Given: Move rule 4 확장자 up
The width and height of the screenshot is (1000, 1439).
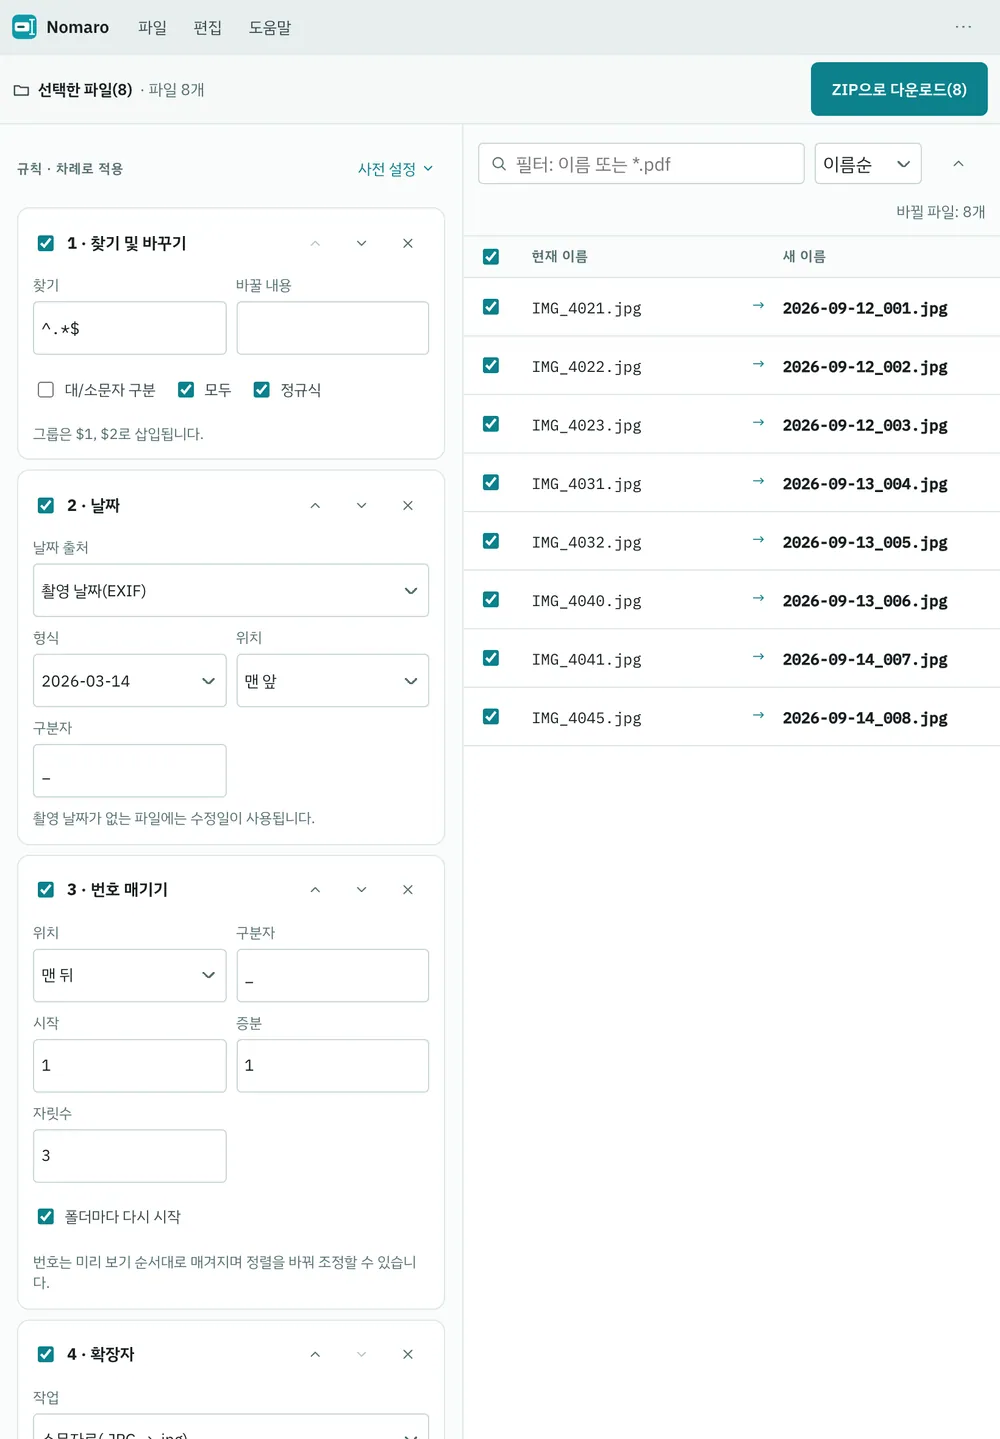Looking at the screenshot, I should click(x=315, y=1354).
